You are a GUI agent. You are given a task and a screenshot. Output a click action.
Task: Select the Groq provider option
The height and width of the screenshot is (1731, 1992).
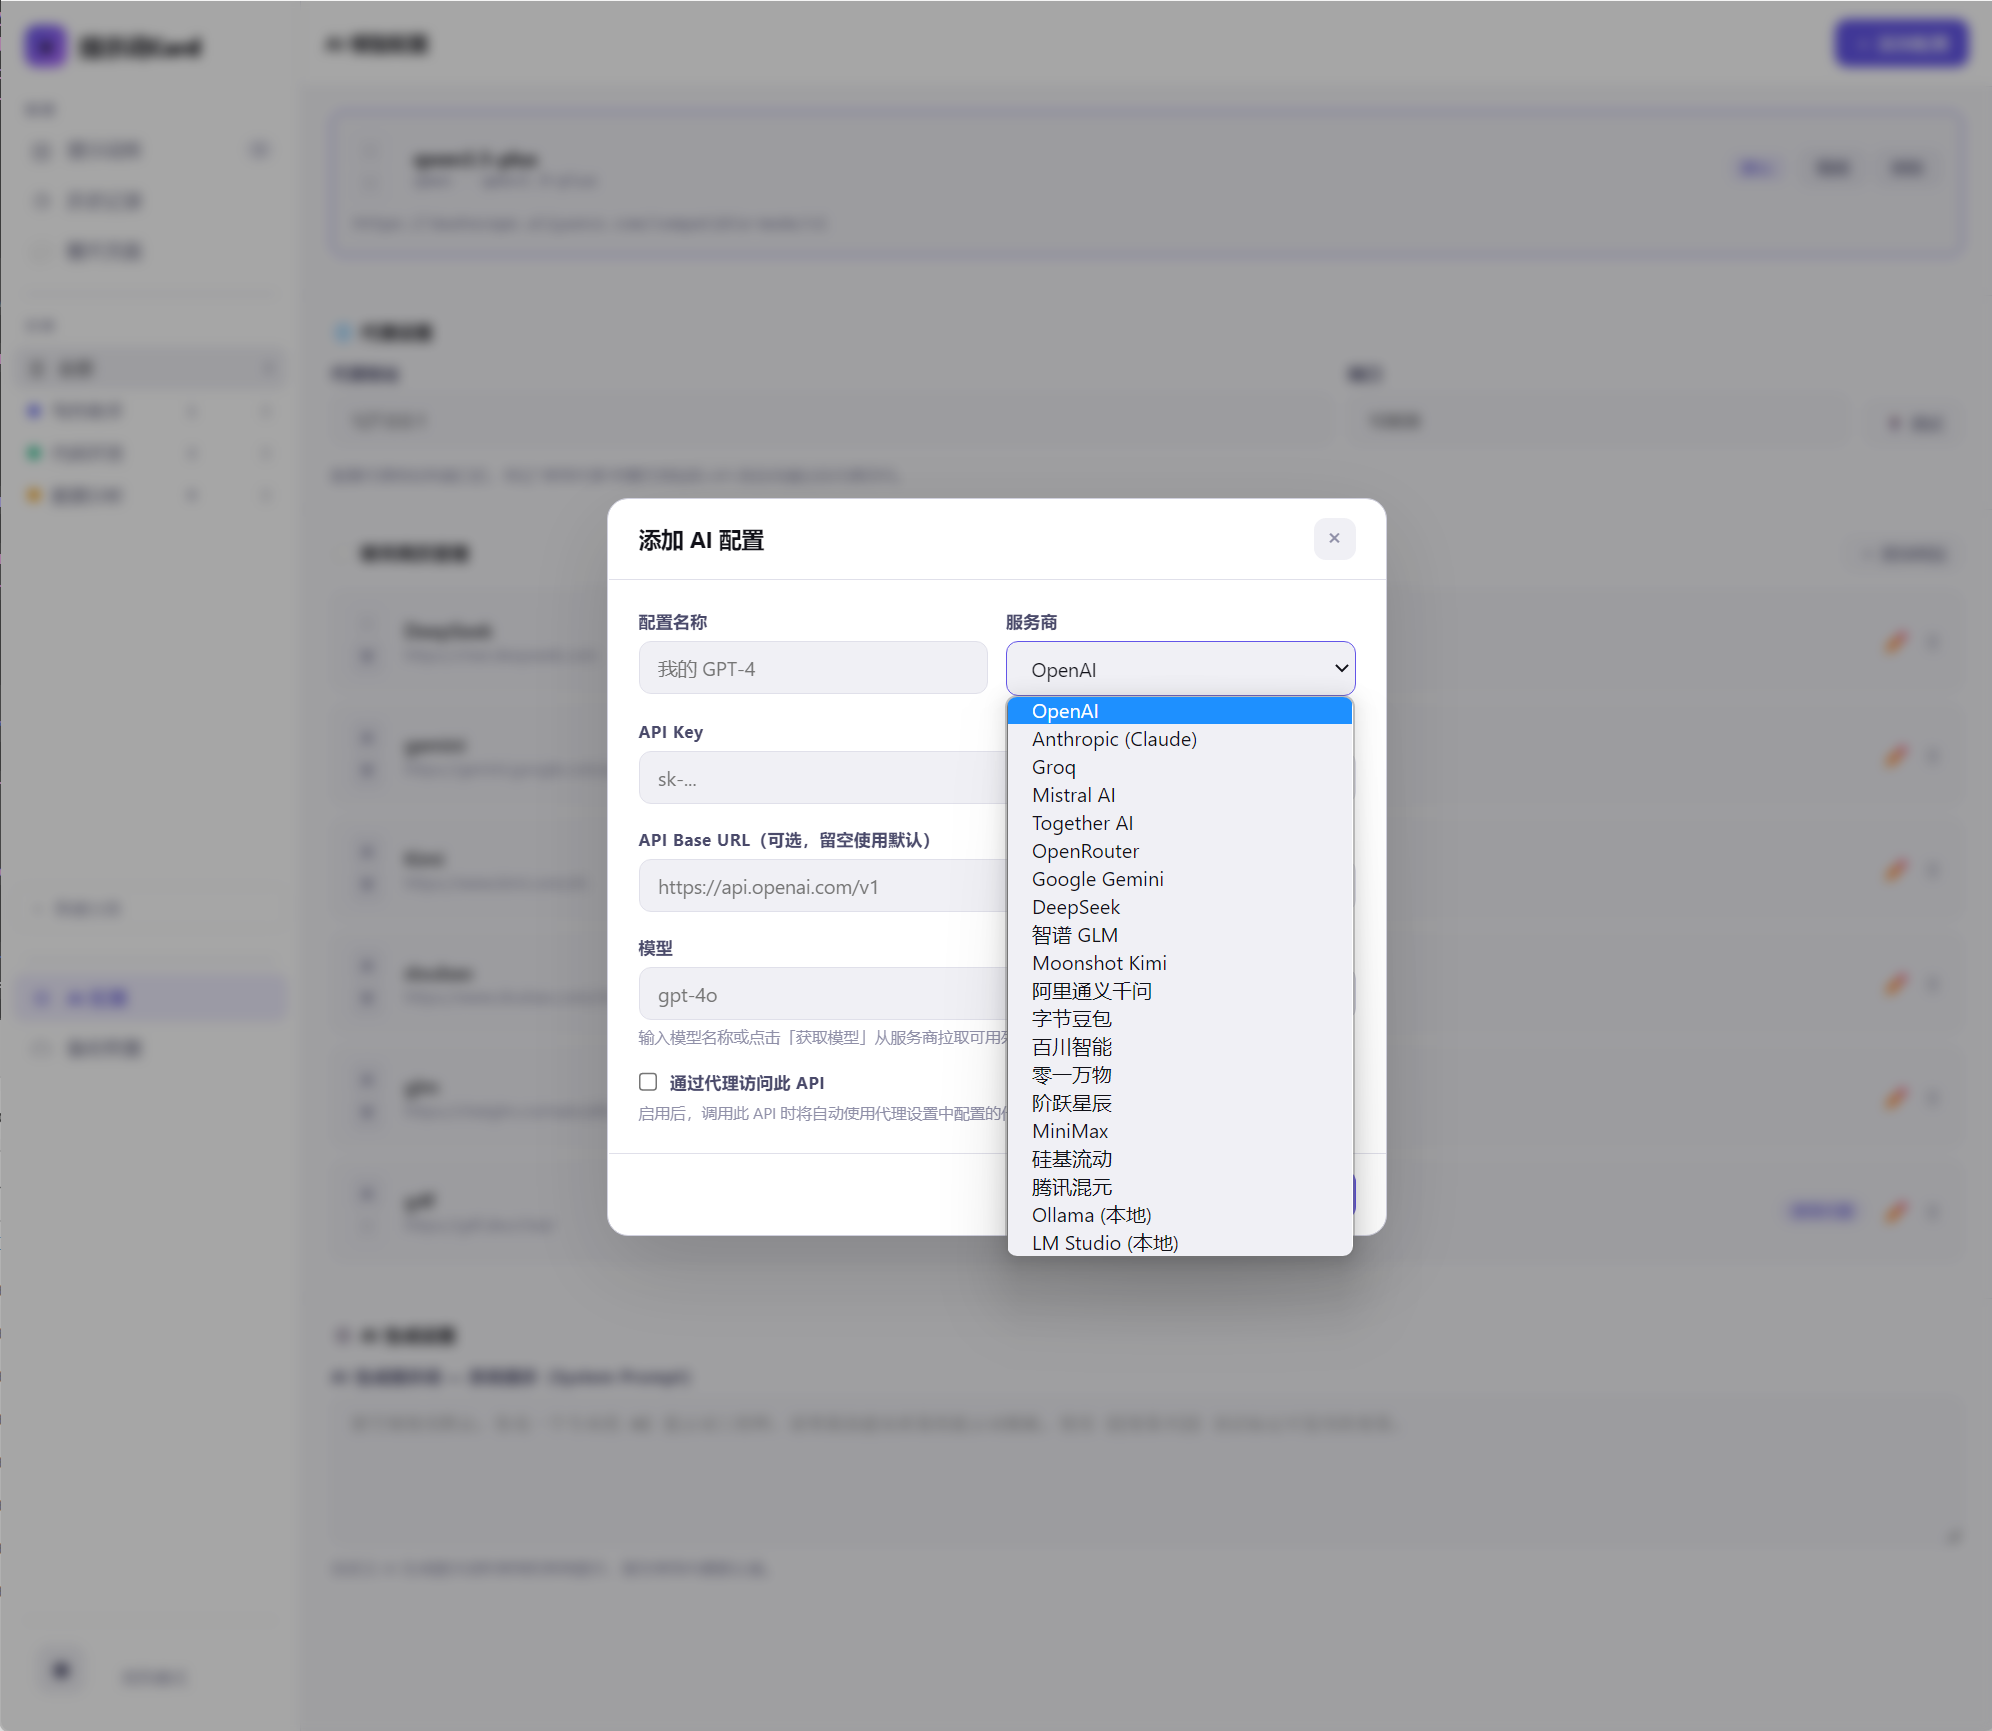pos(1180,767)
